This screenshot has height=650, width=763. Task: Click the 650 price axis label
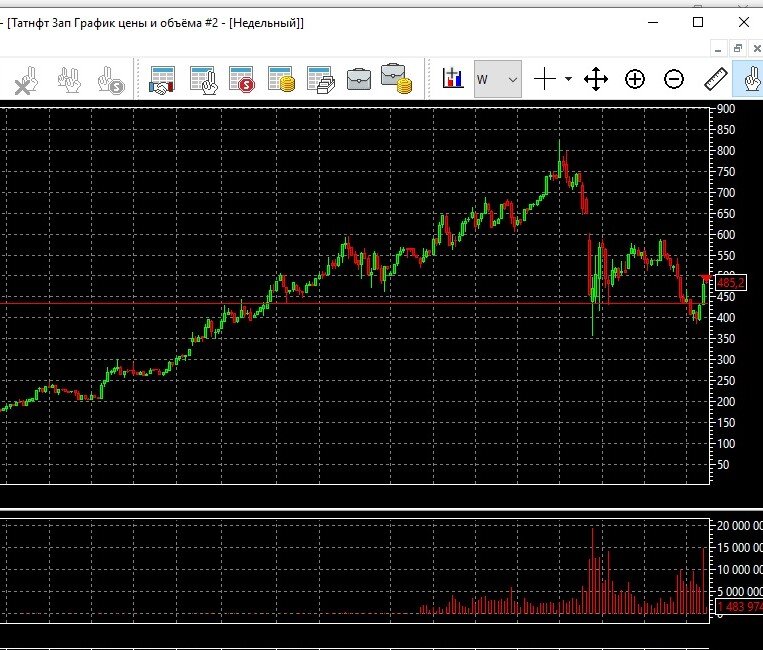pyautogui.click(x=726, y=214)
